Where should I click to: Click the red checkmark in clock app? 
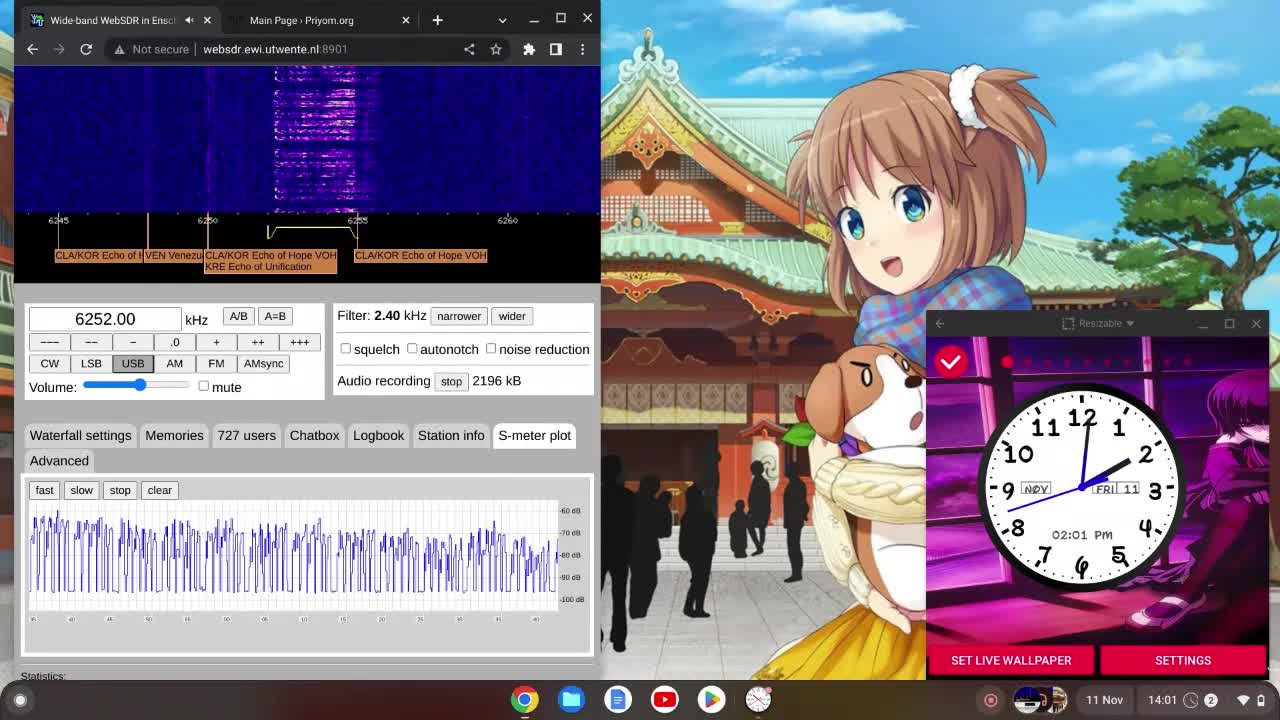click(951, 362)
